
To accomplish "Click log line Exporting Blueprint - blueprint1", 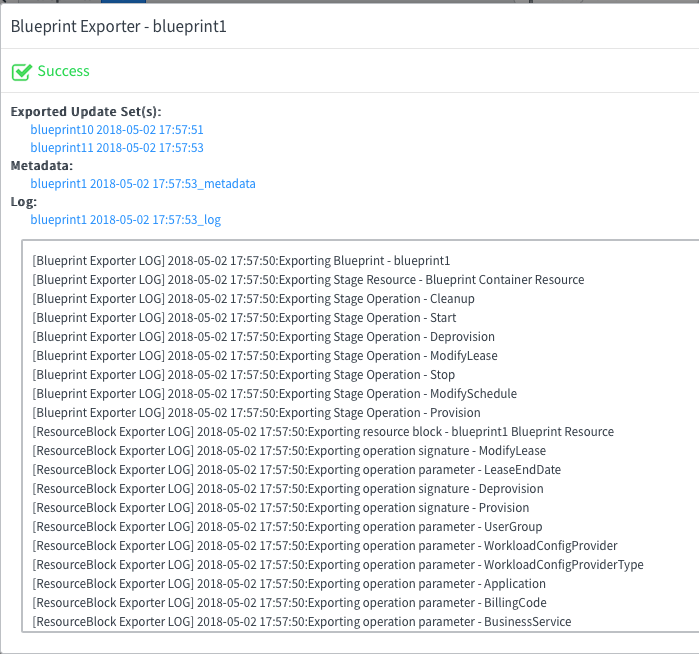I will (241, 261).
